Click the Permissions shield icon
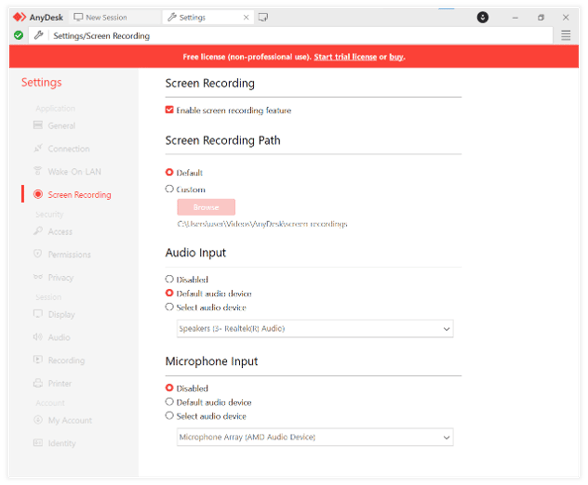Image resolution: width=588 pixels, height=485 pixels. 38,254
